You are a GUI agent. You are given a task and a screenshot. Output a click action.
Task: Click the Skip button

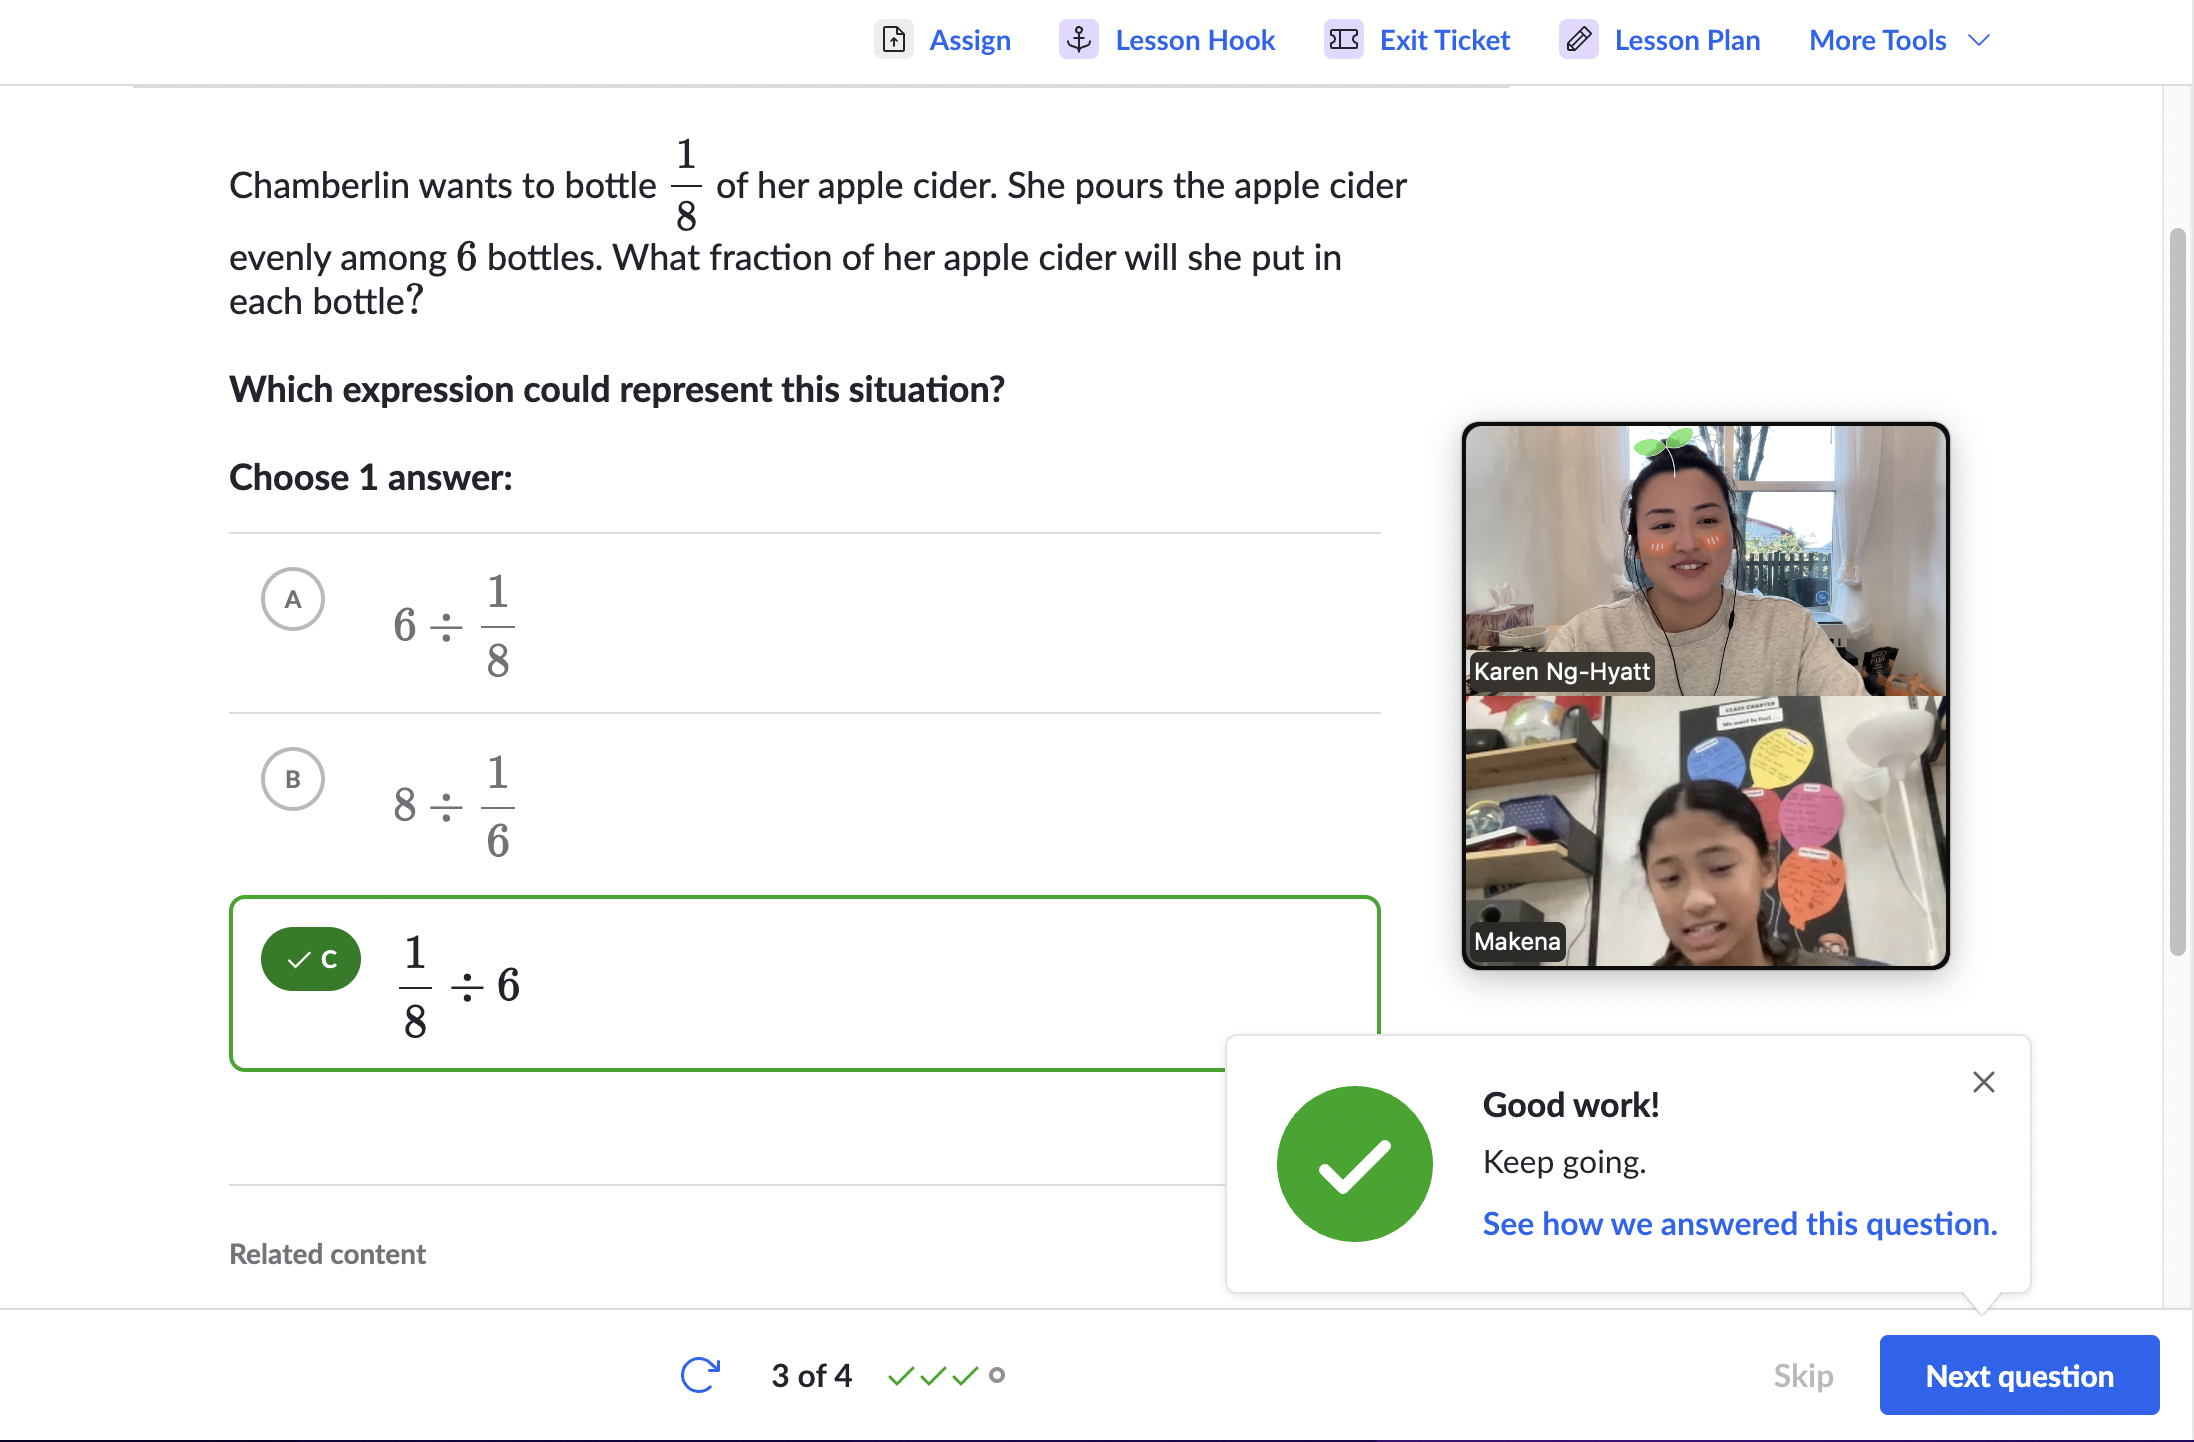click(1803, 1375)
